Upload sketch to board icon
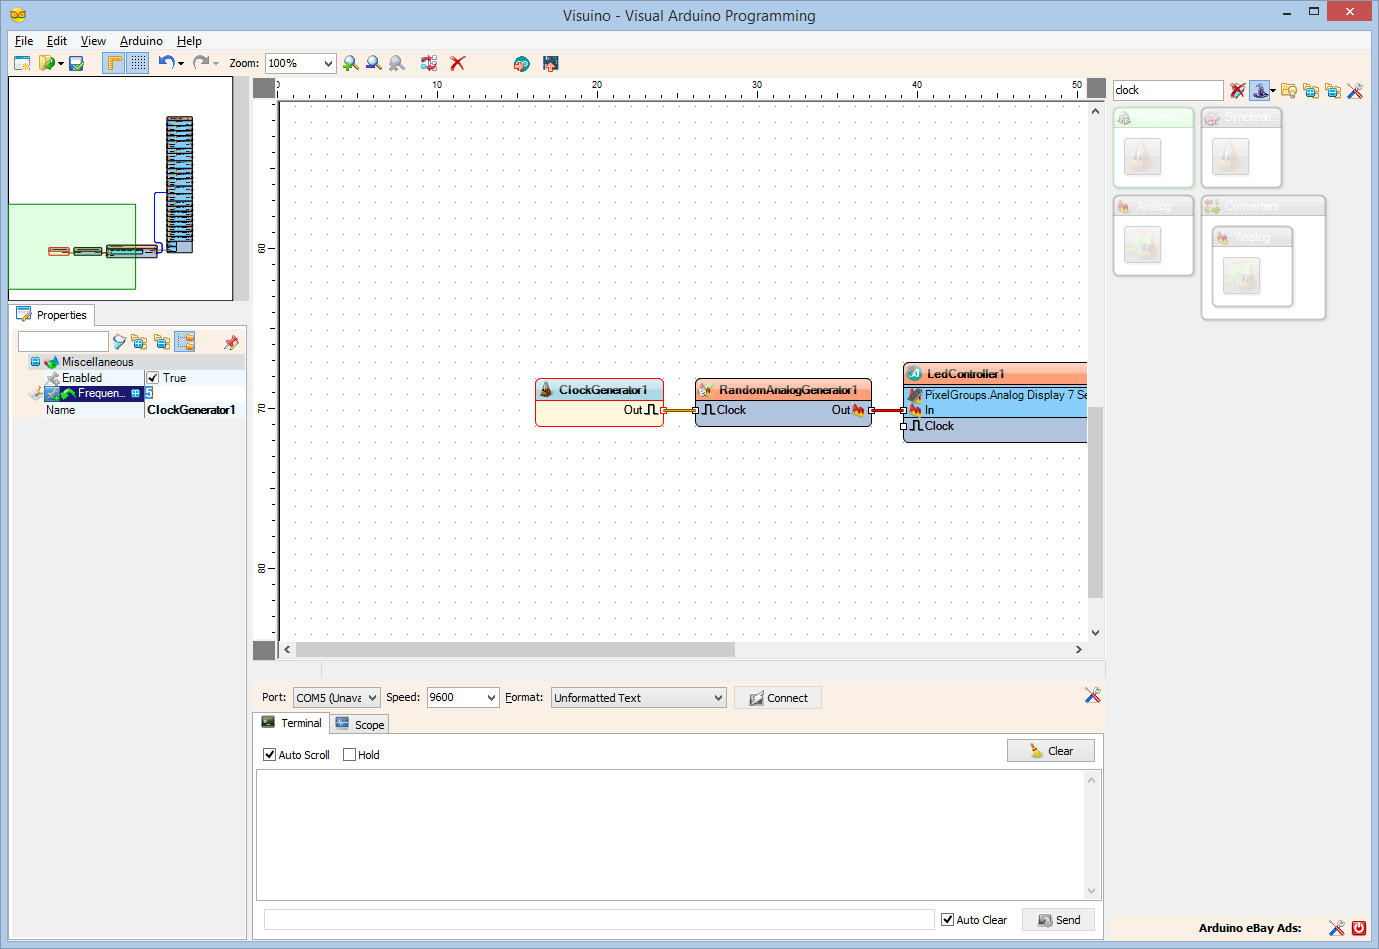Screen dimensions: 1379x949 click(x=550, y=63)
